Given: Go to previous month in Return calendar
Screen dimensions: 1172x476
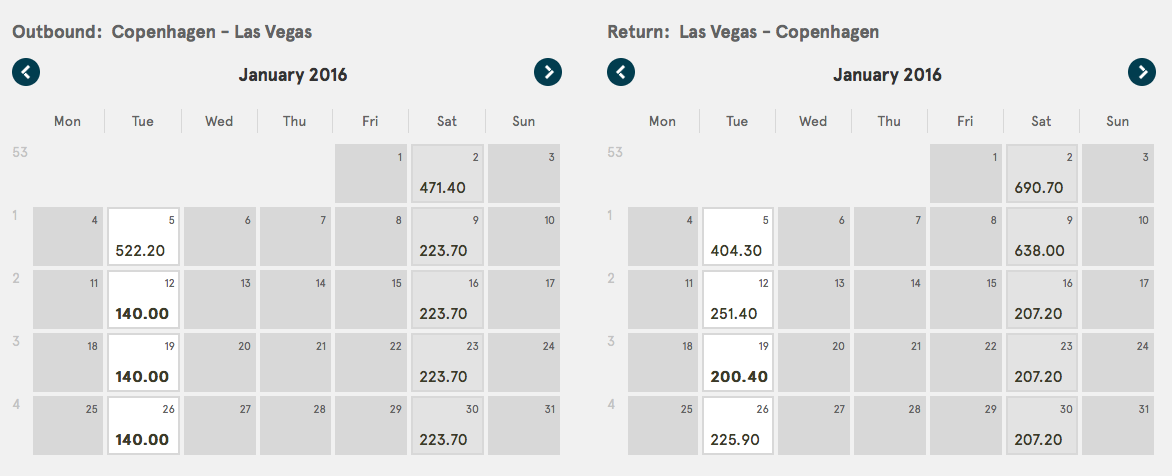Looking at the screenshot, I should click(621, 72).
